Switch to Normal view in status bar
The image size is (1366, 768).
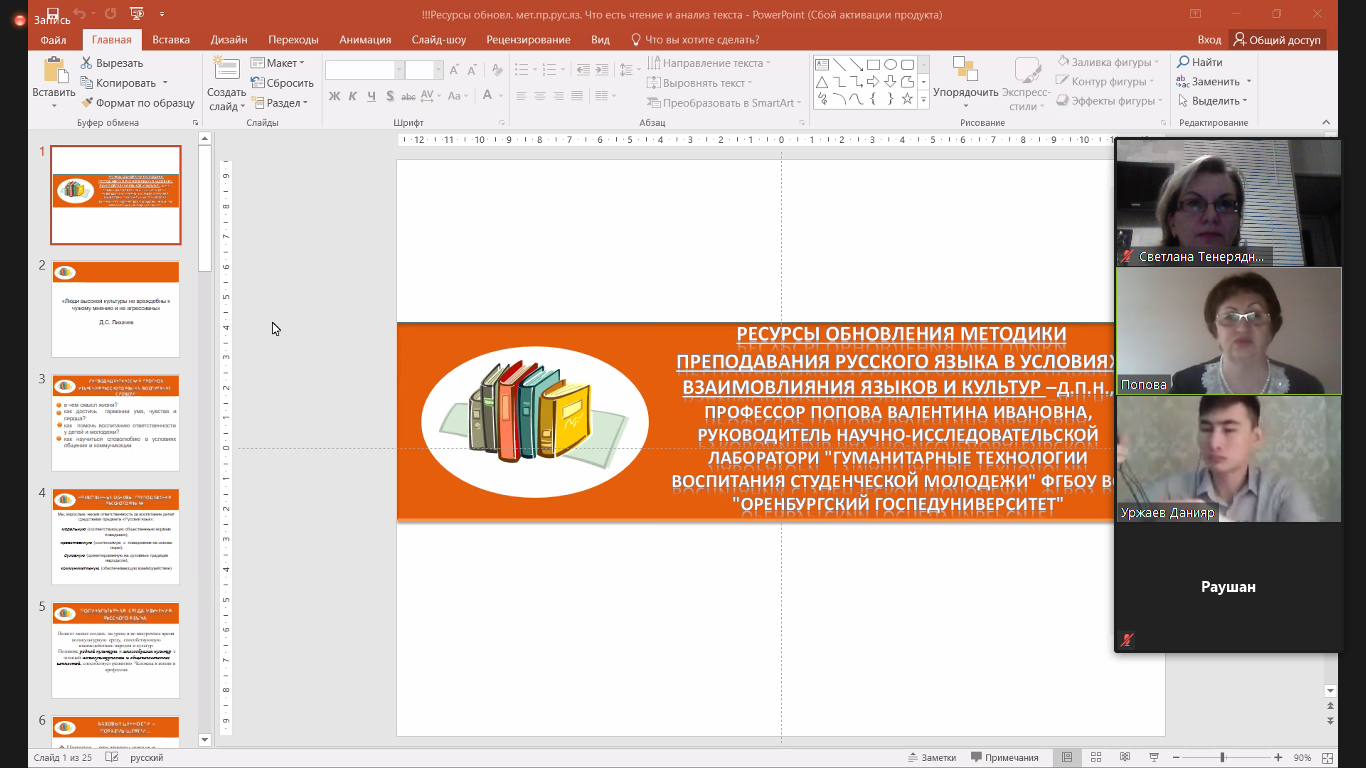[x=1067, y=758]
